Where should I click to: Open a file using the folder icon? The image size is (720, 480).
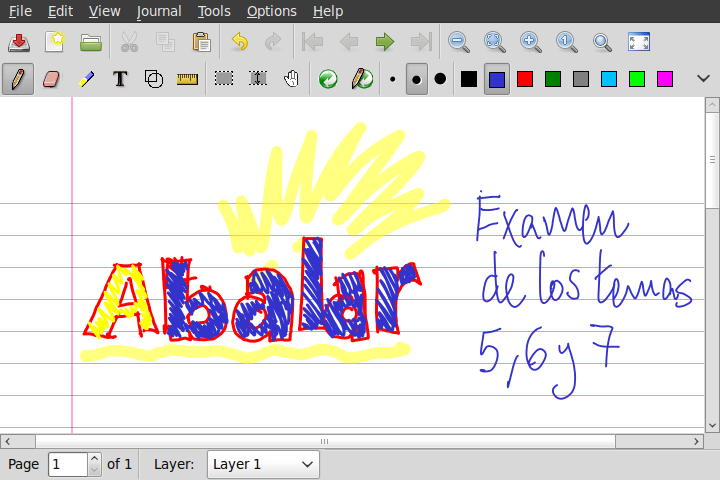click(x=91, y=42)
